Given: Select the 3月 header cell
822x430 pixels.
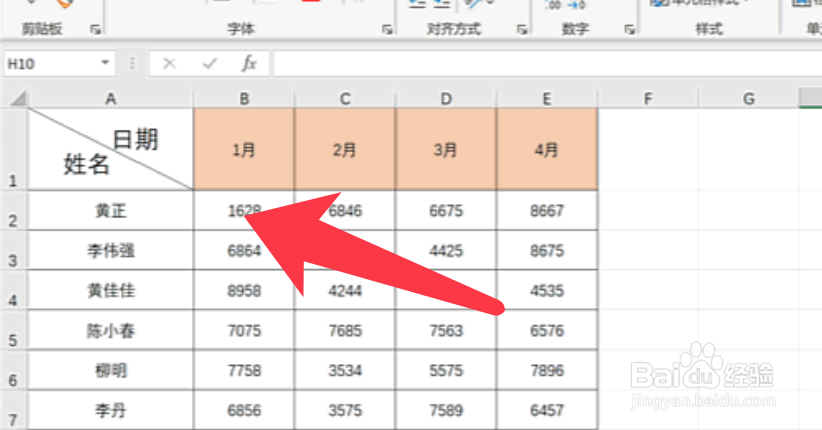Looking at the screenshot, I should click(x=446, y=149).
